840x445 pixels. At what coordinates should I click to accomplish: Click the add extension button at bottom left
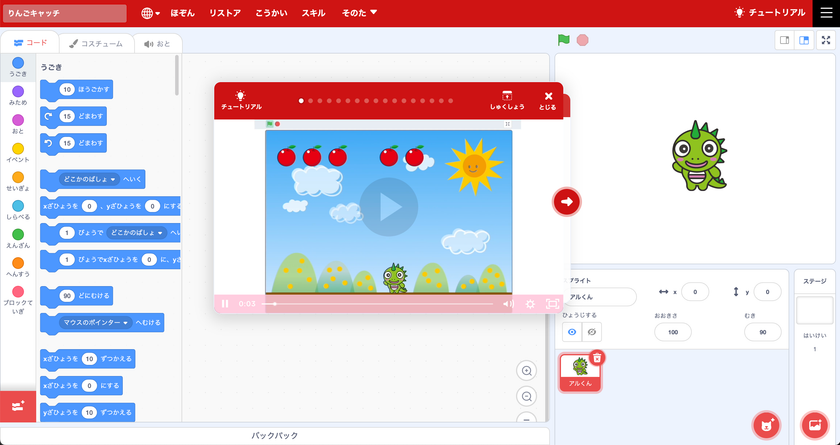[18, 407]
